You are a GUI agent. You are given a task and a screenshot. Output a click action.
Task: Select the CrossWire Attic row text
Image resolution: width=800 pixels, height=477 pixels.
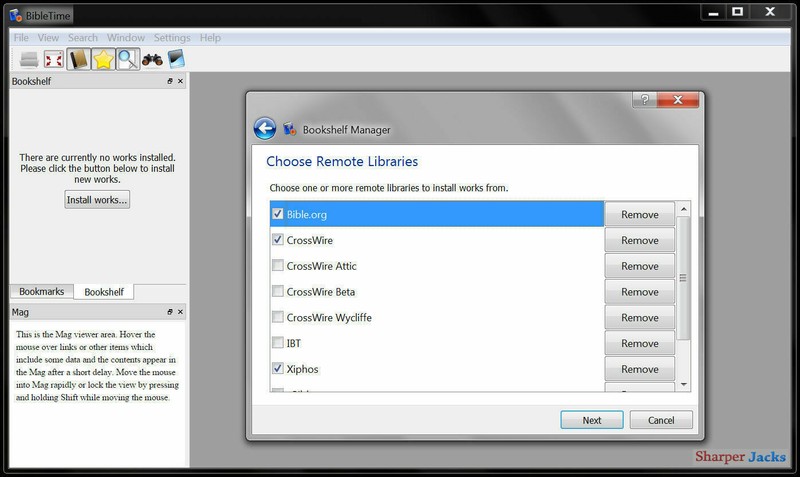[x=321, y=266]
